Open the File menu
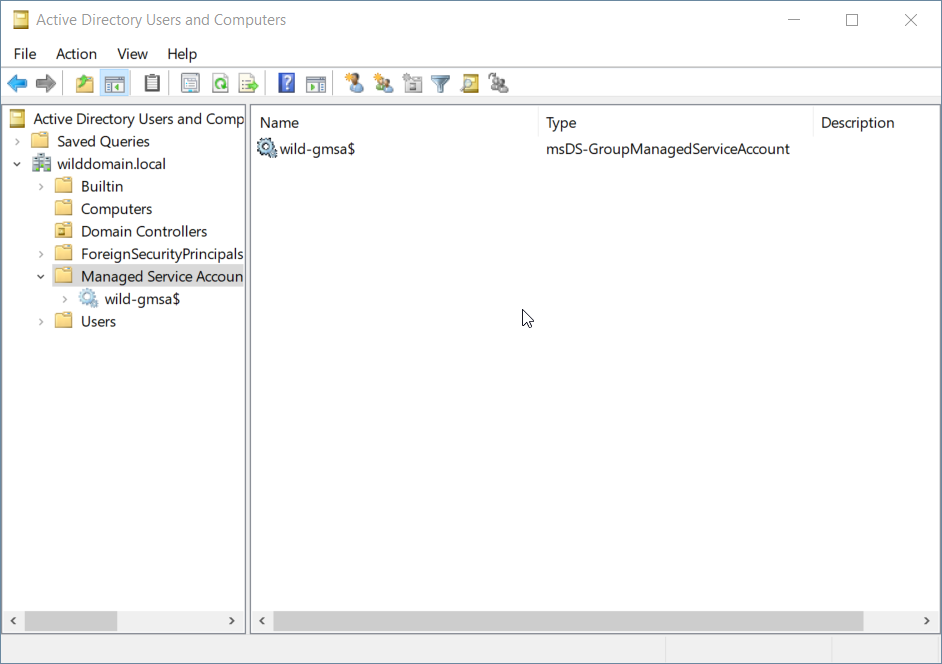 click(25, 54)
